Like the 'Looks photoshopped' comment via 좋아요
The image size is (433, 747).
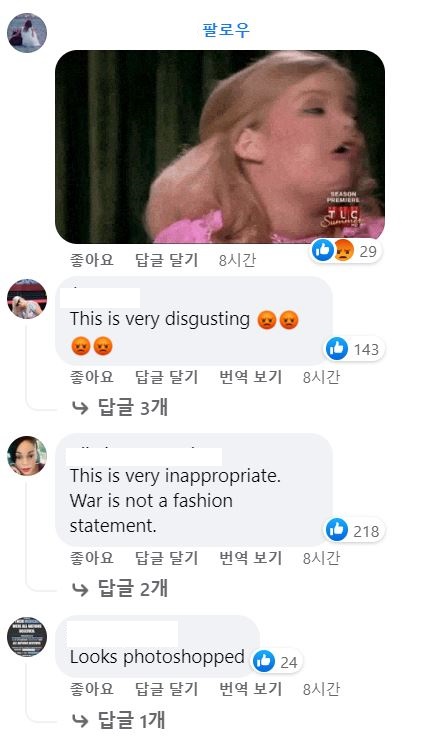click(x=92, y=689)
